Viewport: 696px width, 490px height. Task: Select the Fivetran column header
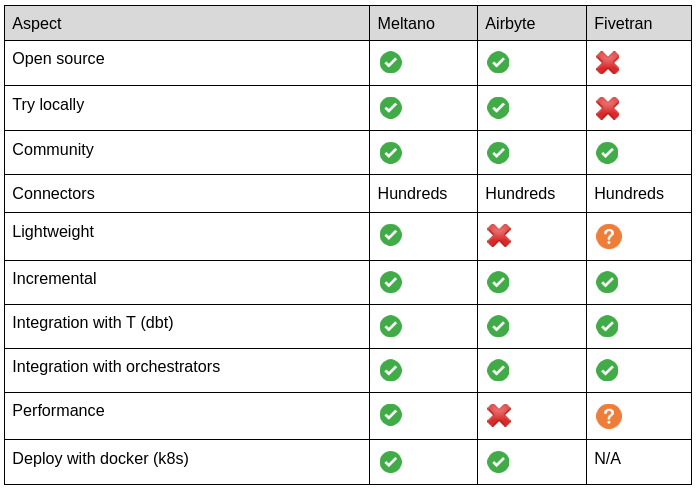[x=623, y=24]
